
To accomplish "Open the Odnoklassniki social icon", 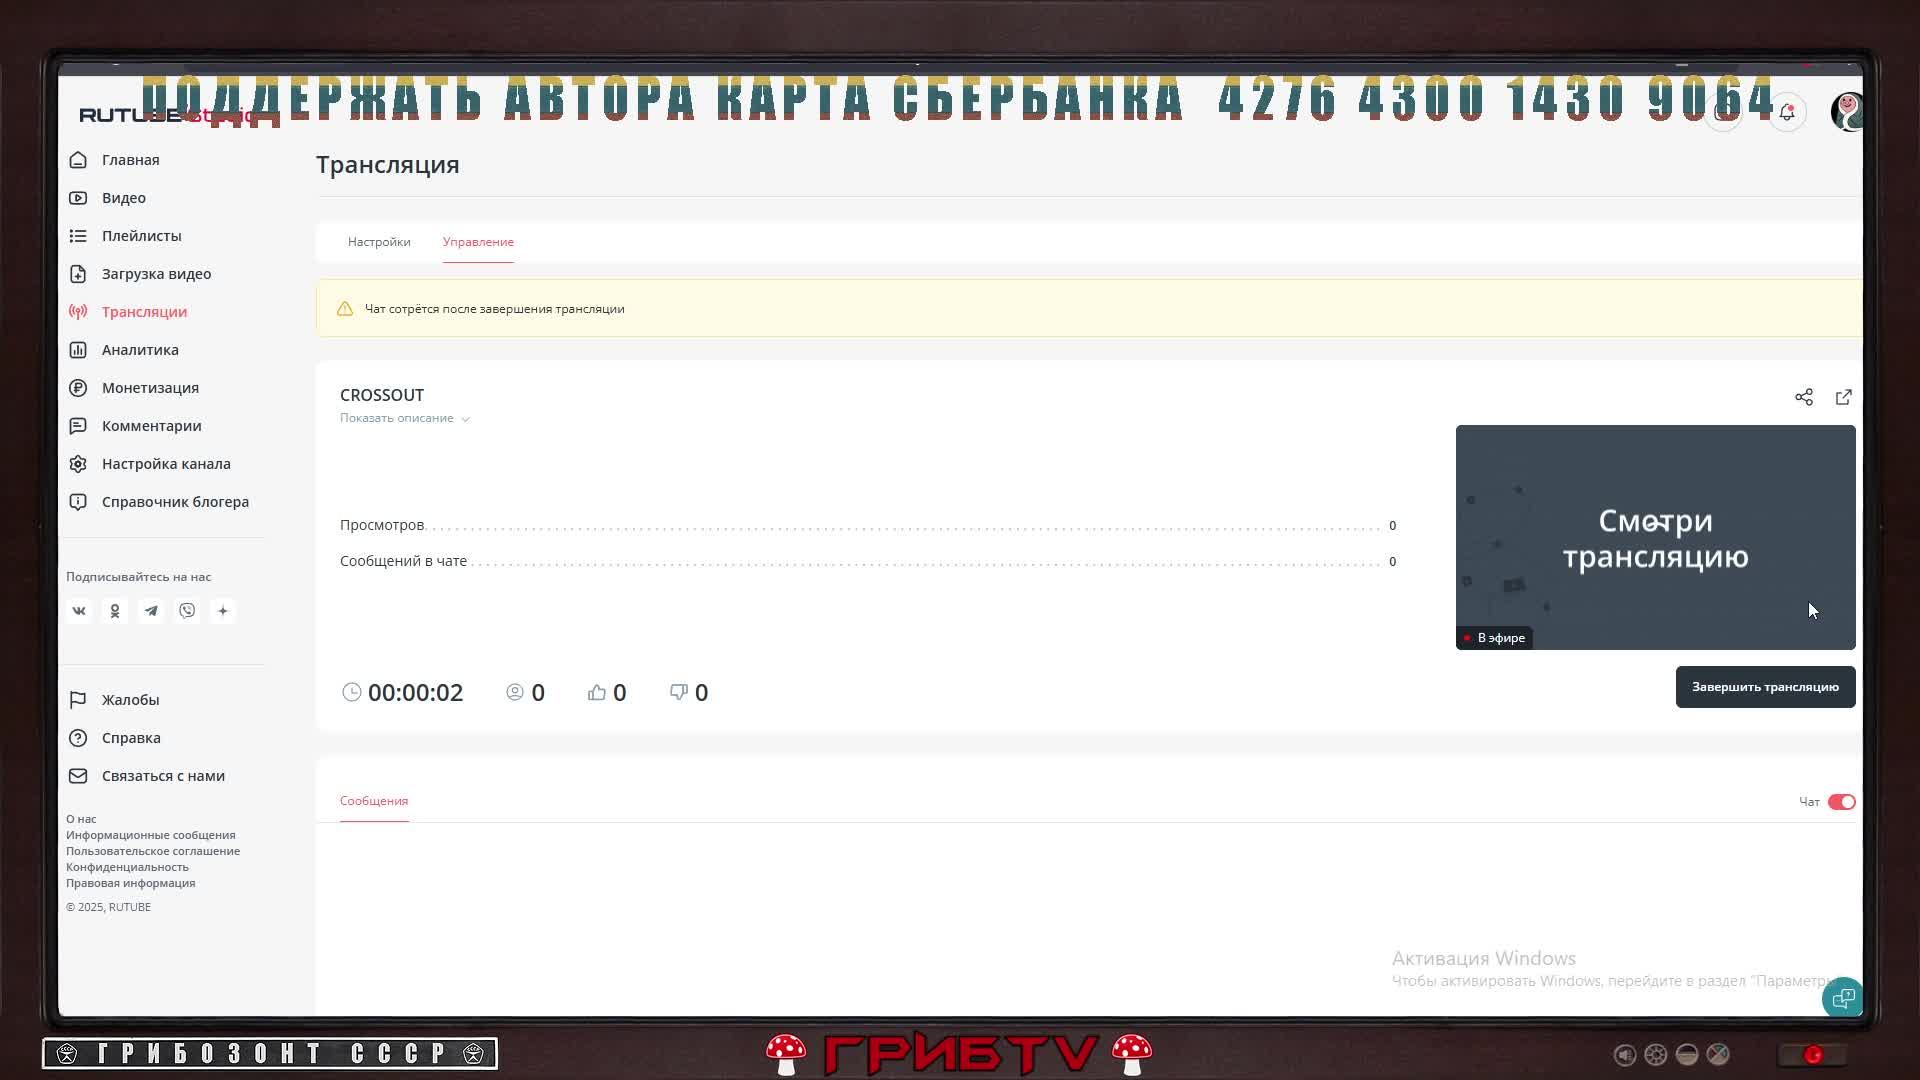I will pos(115,611).
